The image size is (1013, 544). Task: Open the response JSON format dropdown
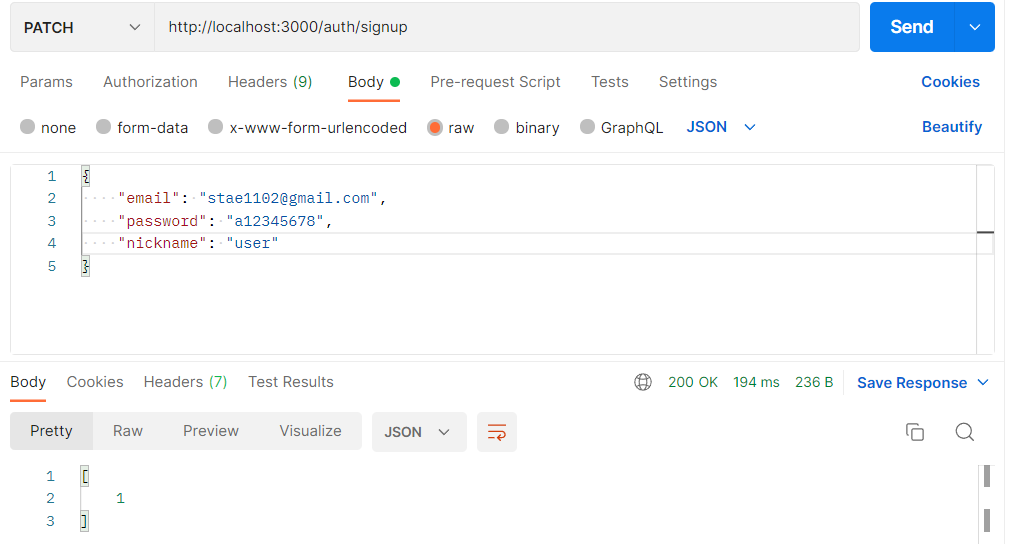click(419, 432)
